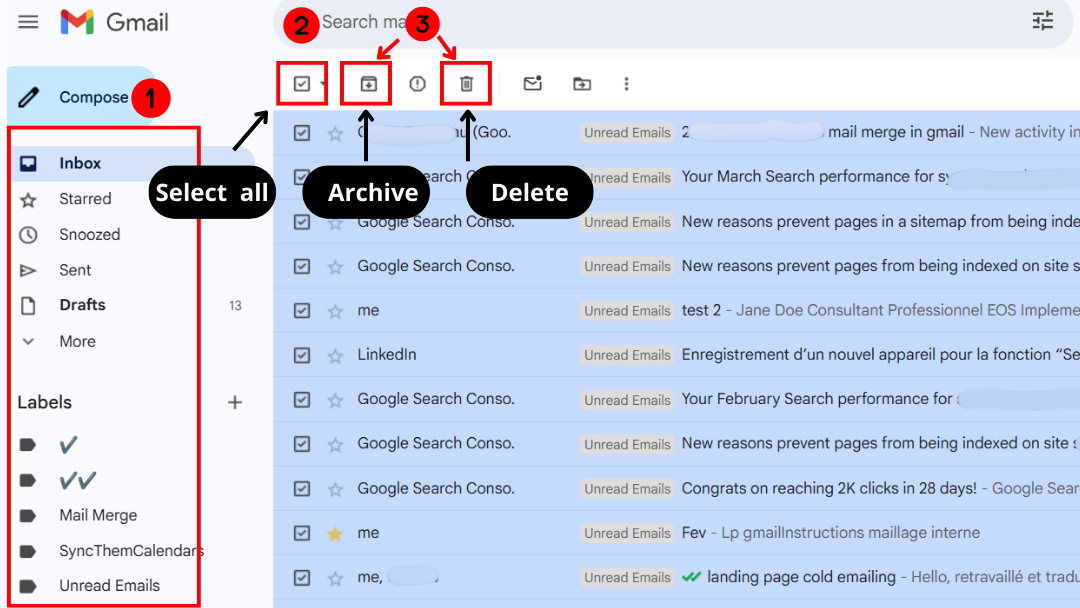
Task: Uncheck the 'landing page cold emailing' checkbox
Action: click(x=302, y=578)
